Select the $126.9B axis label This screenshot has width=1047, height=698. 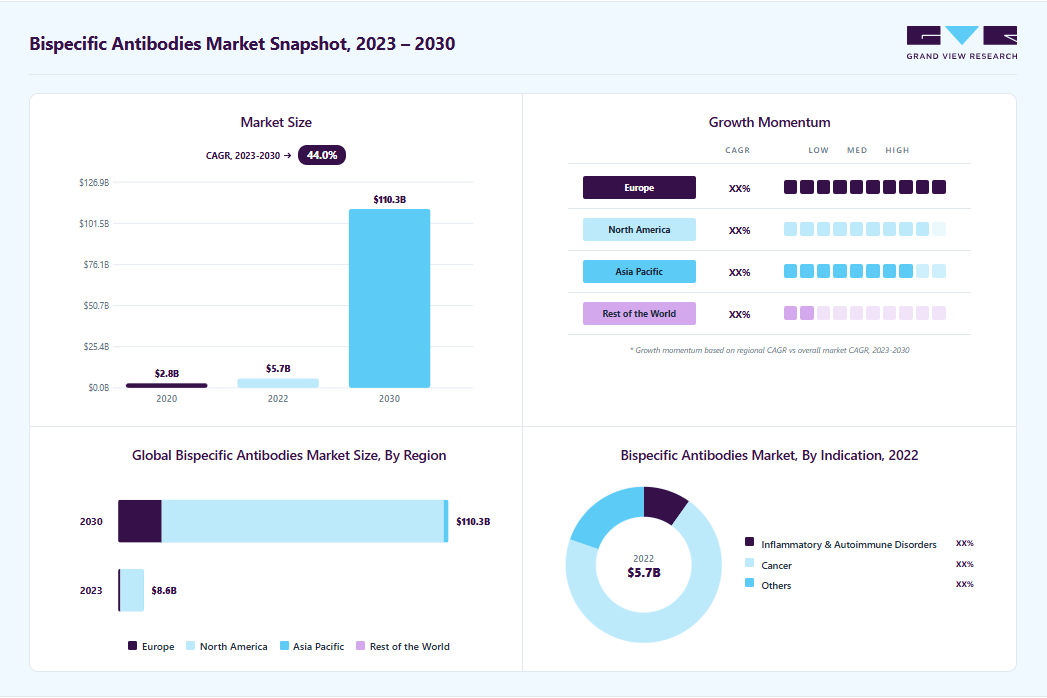point(94,182)
